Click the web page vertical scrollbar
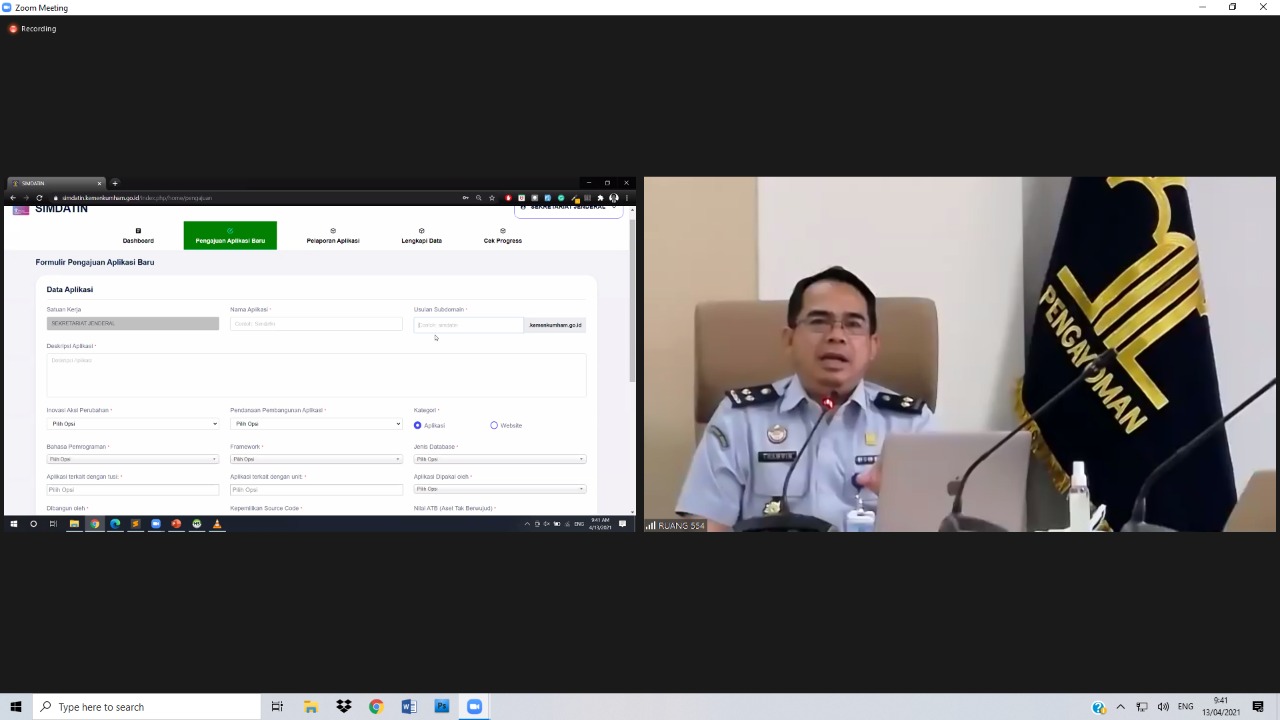The image size is (1280, 720). (x=631, y=300)
